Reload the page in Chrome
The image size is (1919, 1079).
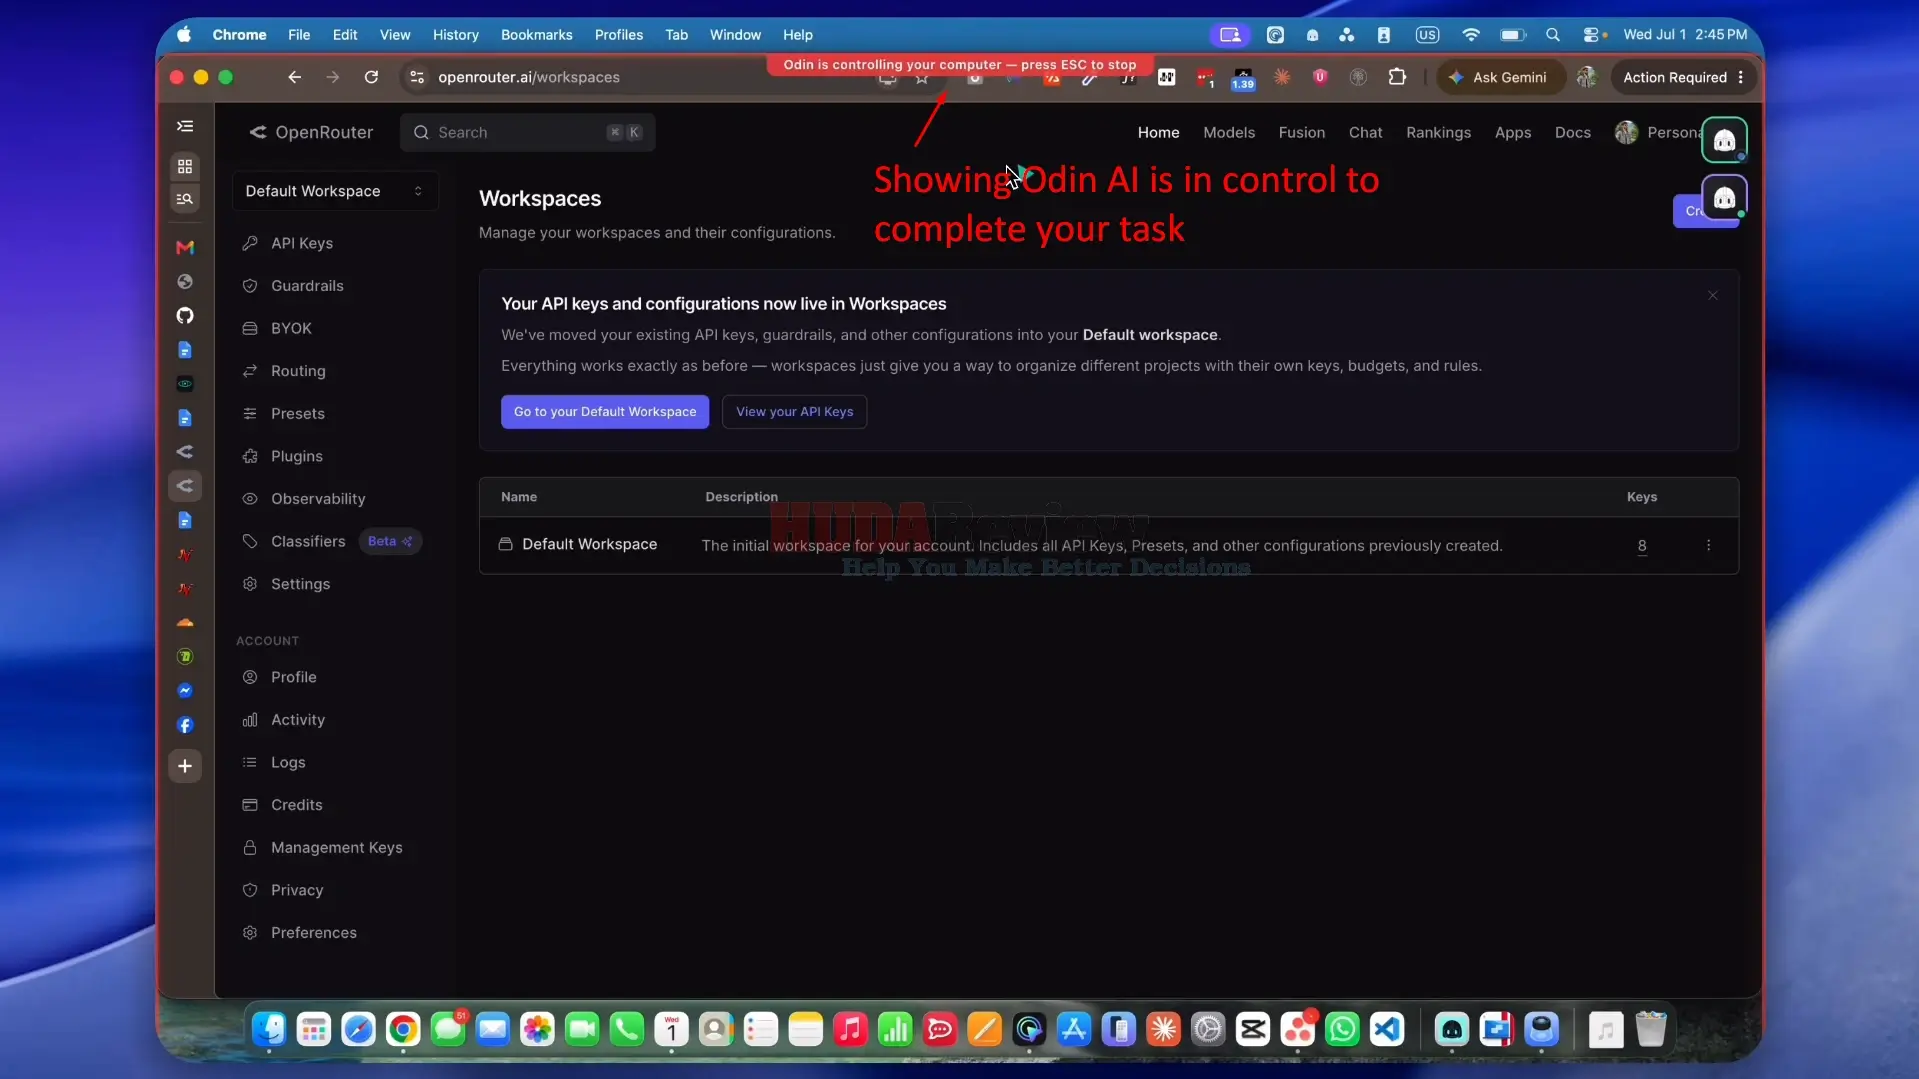pos(371,77)
